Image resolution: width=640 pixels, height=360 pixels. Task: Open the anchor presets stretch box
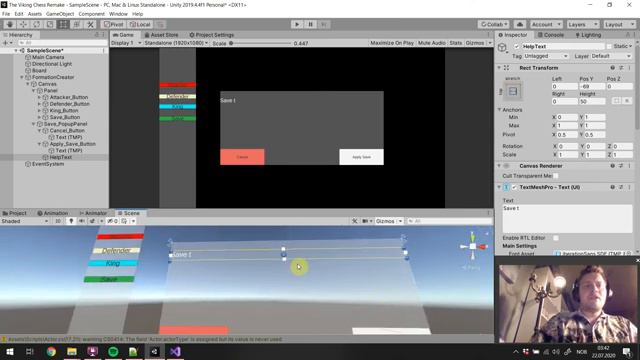point(513,91)
